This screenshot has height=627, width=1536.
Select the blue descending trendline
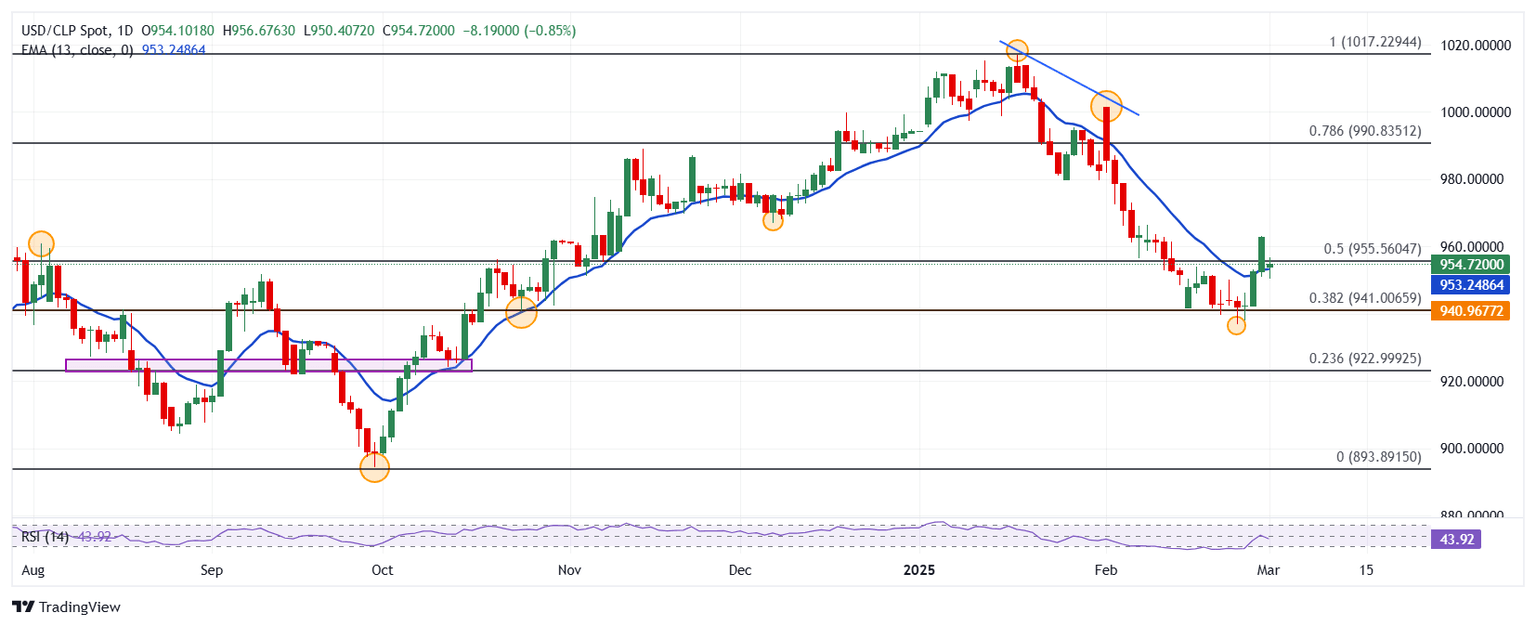[1068, 78]
